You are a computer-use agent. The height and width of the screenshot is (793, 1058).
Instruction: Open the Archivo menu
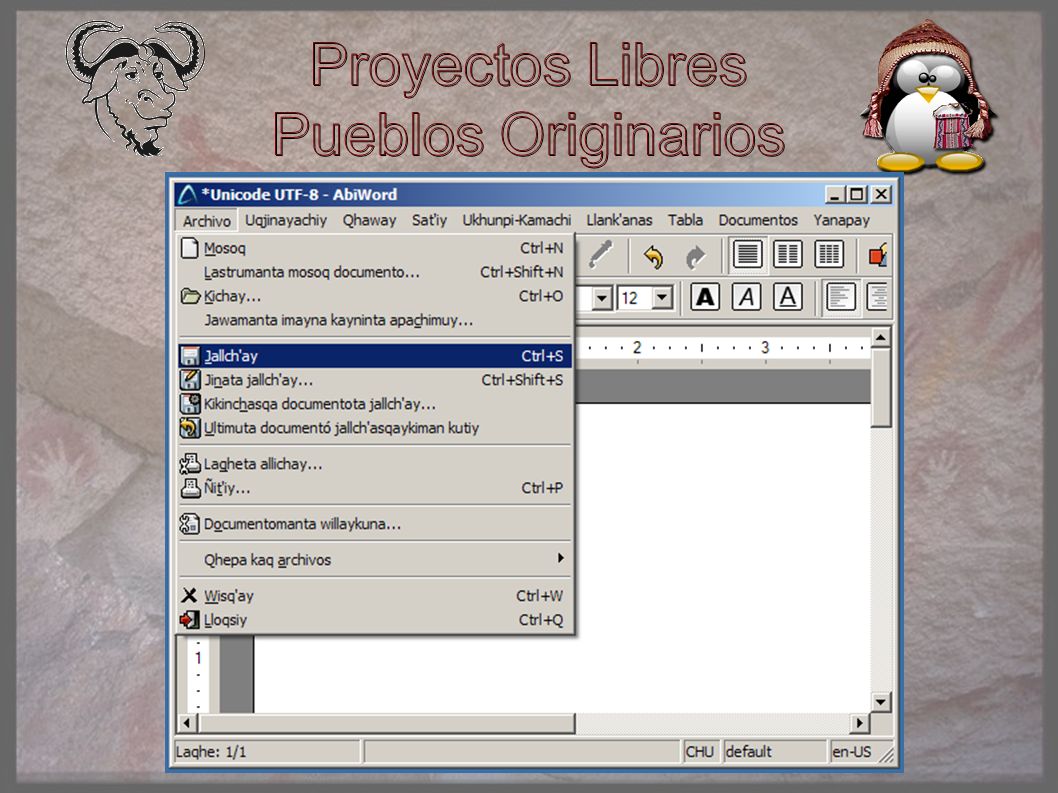pyautogui.click(x=206, y=221)
